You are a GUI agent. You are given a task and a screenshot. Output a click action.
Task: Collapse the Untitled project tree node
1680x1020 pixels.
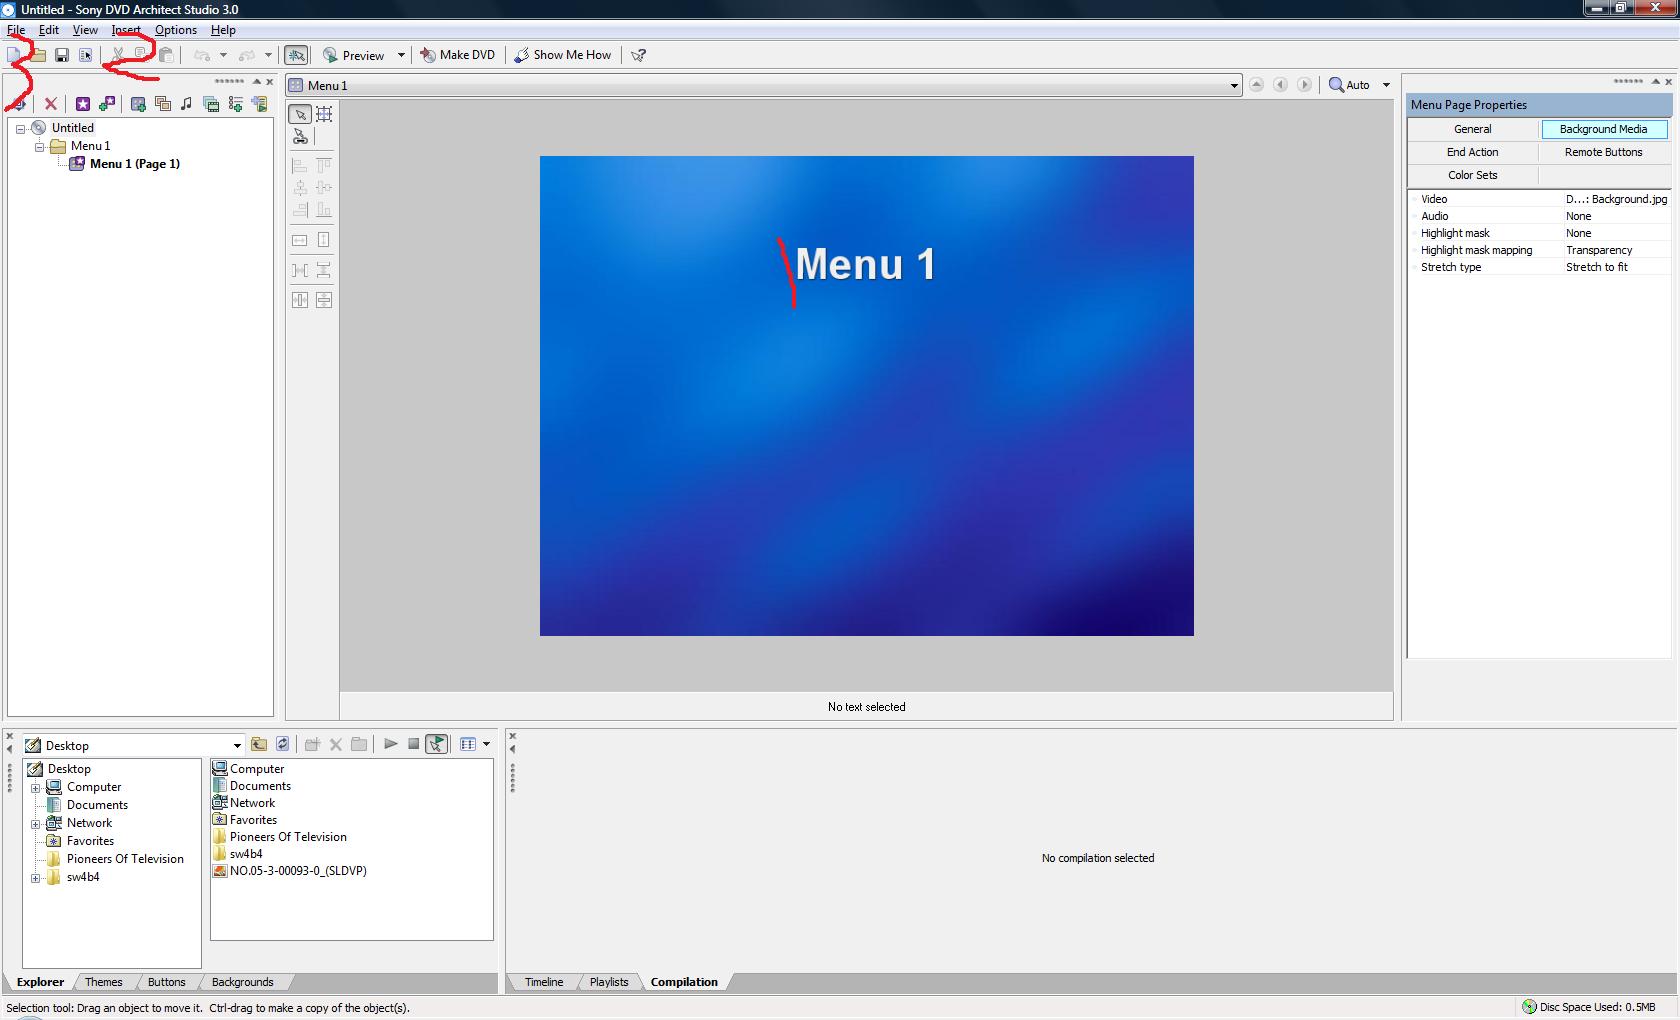click(x=20, y=129)
